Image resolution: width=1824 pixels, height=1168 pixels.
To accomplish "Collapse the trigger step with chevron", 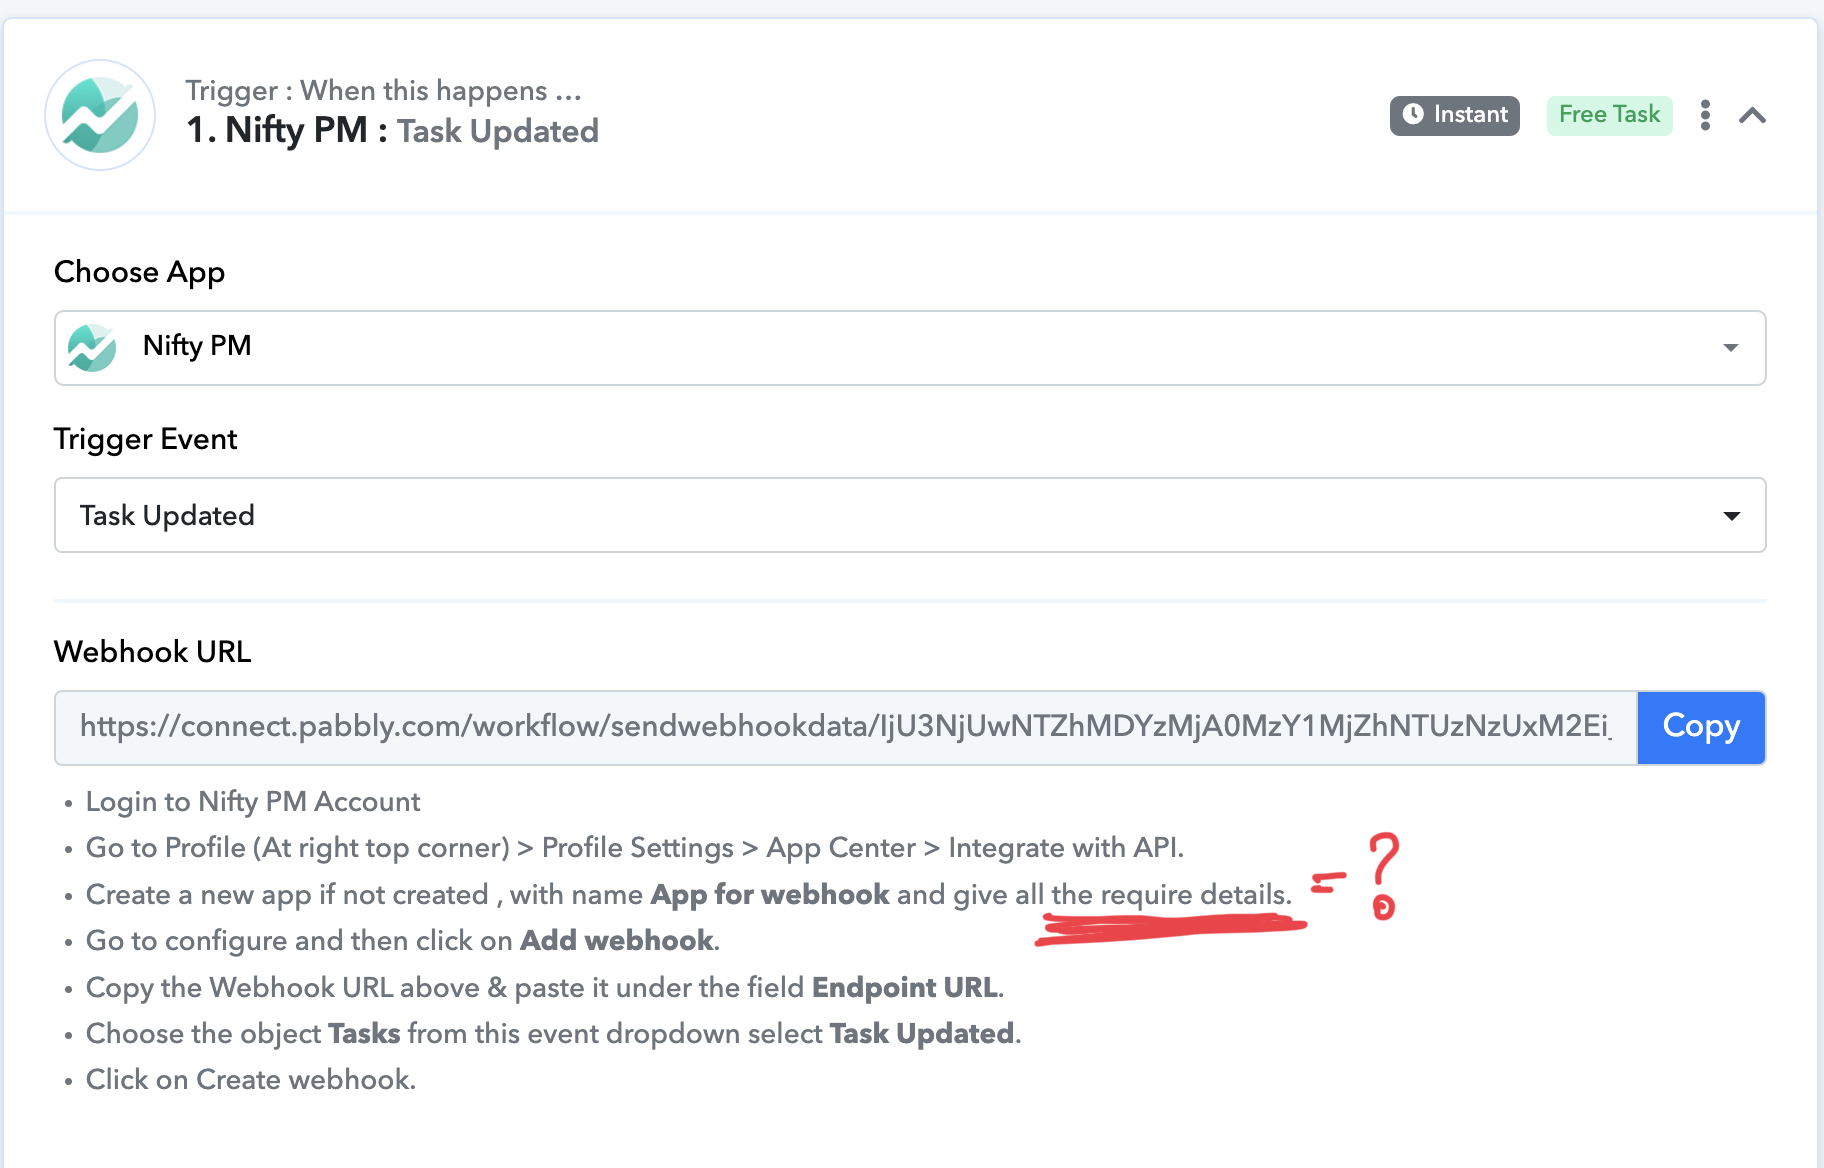I will point(1752,115).
